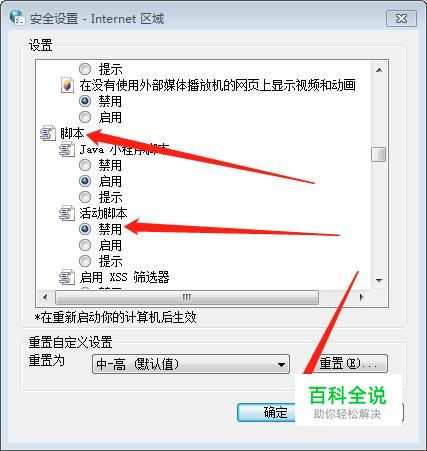This screenshot has height=451, width=427.
Task: Click the Internet globe icon in title bar
Action: [x=17, y=17]
